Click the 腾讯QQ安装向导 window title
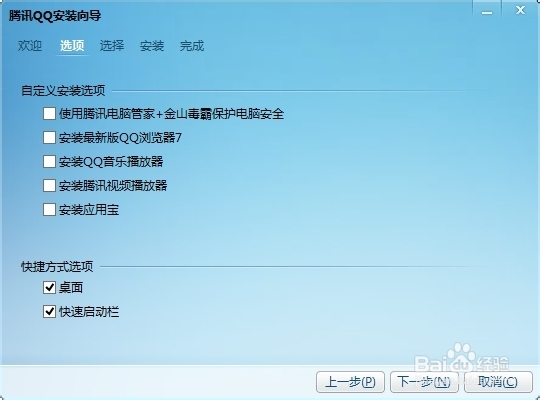Viewport: 540px width, 400px height. point(55,16)
